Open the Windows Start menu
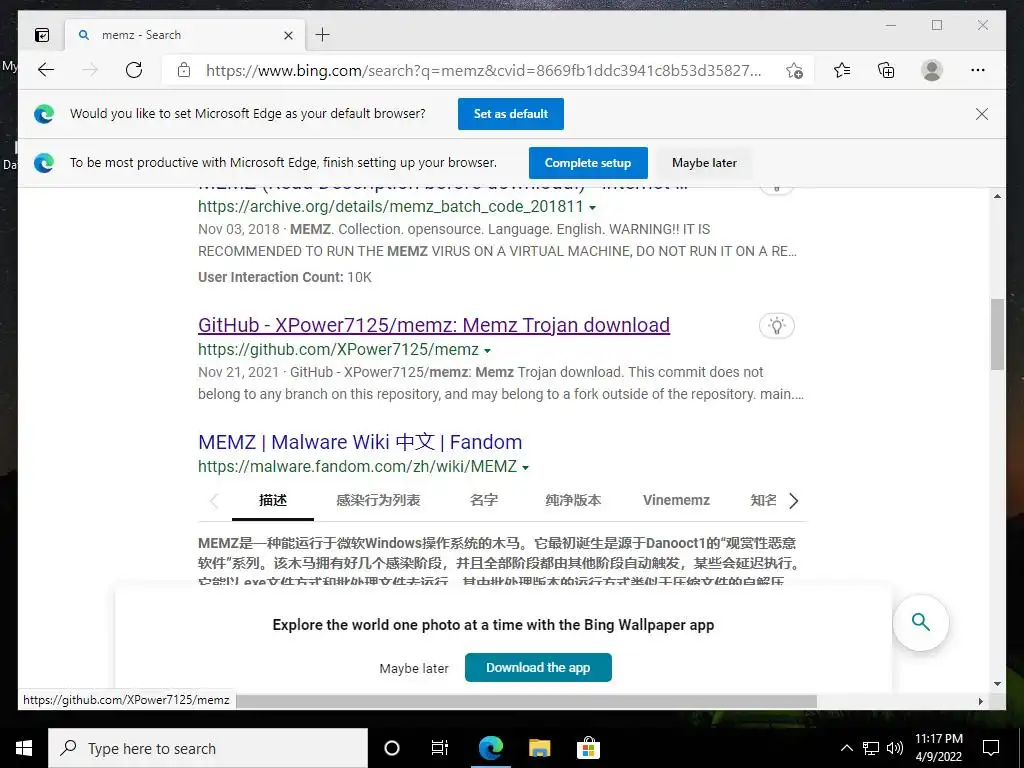 pyautogui.click(x=24, y=748)
